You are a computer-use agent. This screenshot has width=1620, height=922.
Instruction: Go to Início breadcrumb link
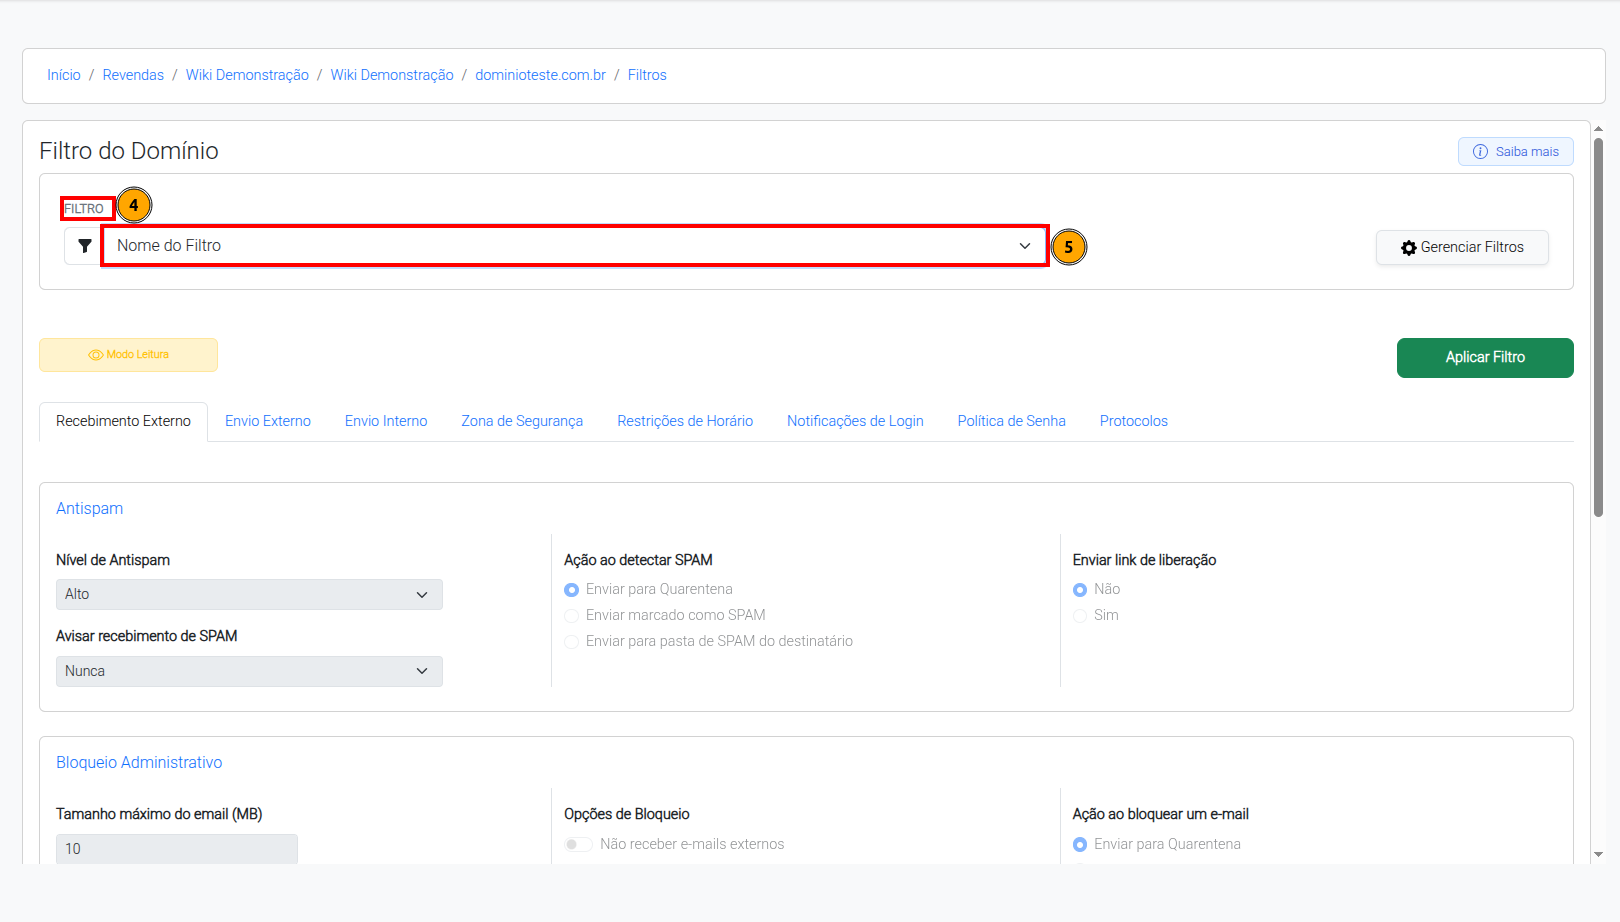point(64,75)
